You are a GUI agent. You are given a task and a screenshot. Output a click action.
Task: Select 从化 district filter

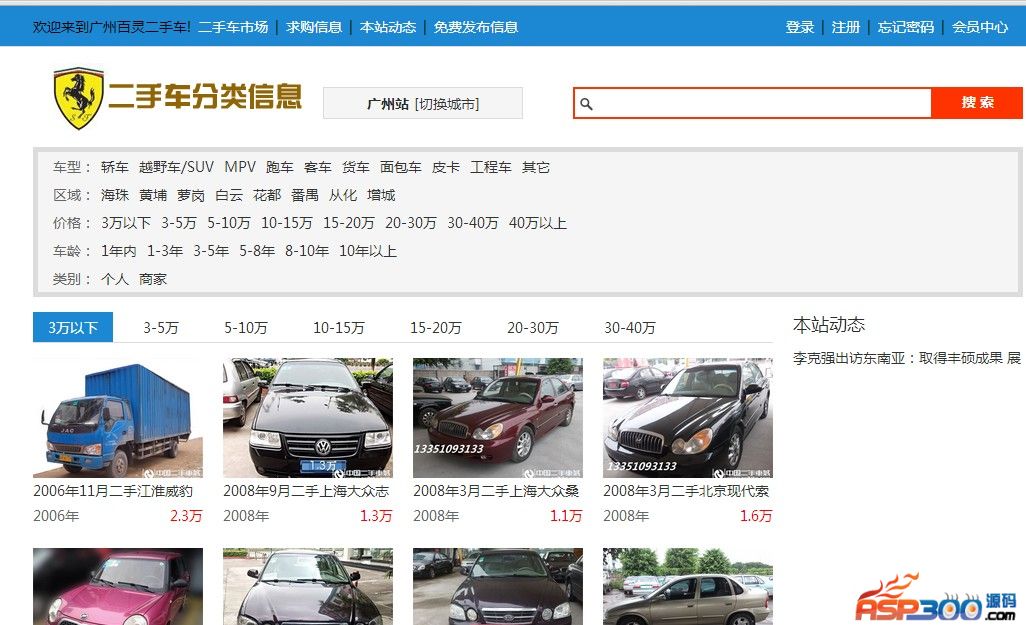(x=342, y=195)
